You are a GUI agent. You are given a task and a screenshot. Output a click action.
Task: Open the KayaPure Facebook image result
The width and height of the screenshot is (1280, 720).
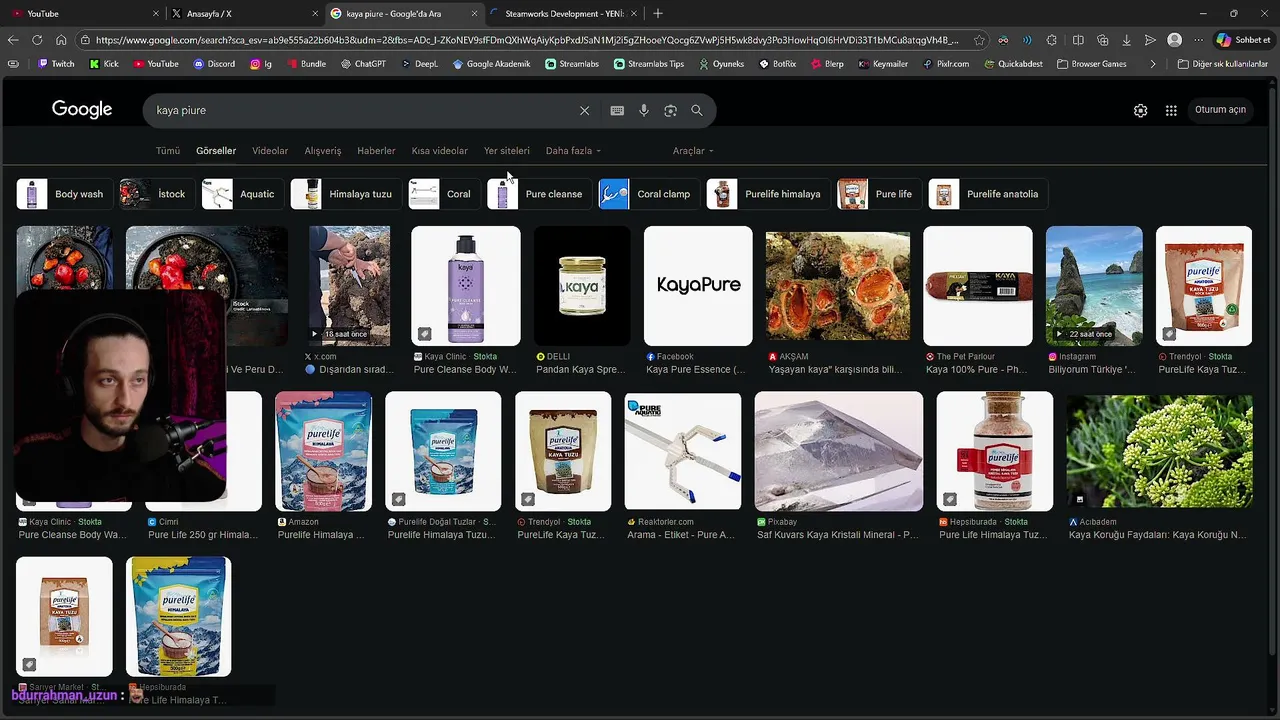[698, 286]
